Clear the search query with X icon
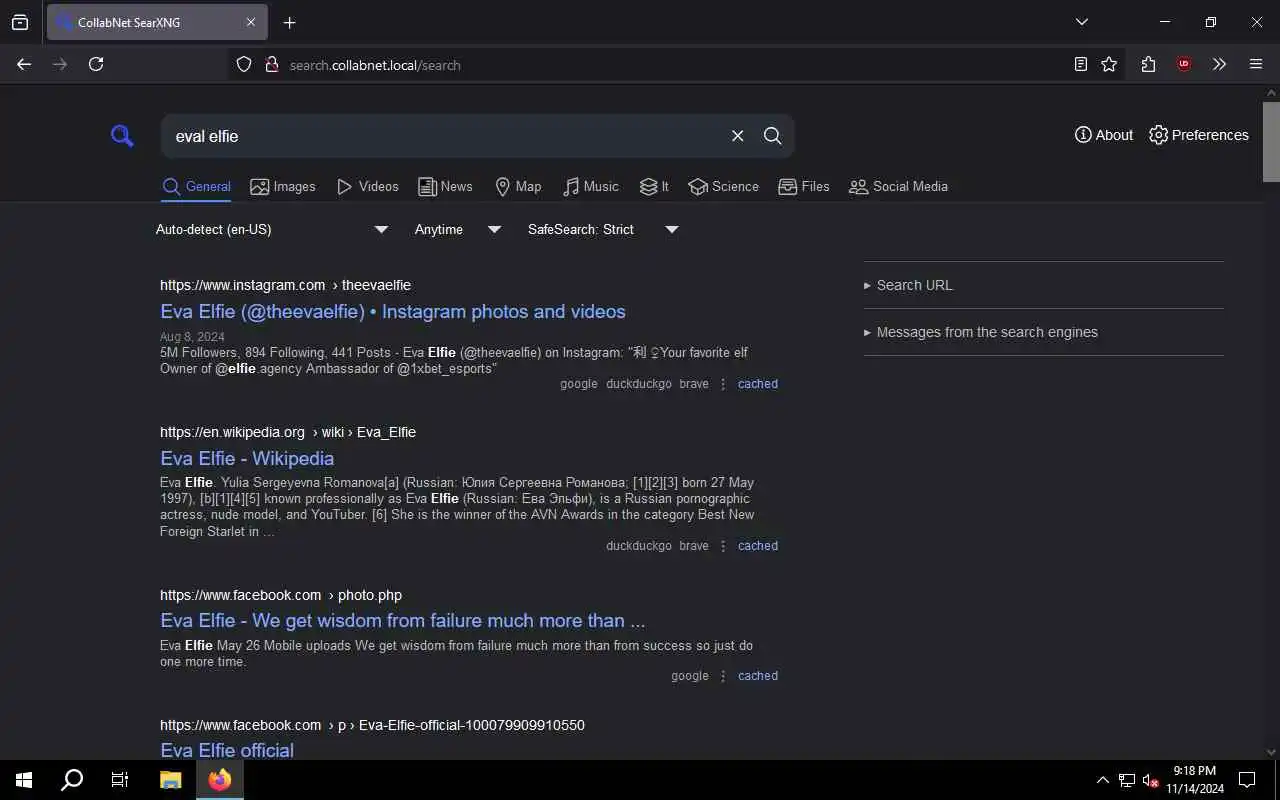Image resolution: width=1280 pixels, height=800 pixels. coord(738,136)
